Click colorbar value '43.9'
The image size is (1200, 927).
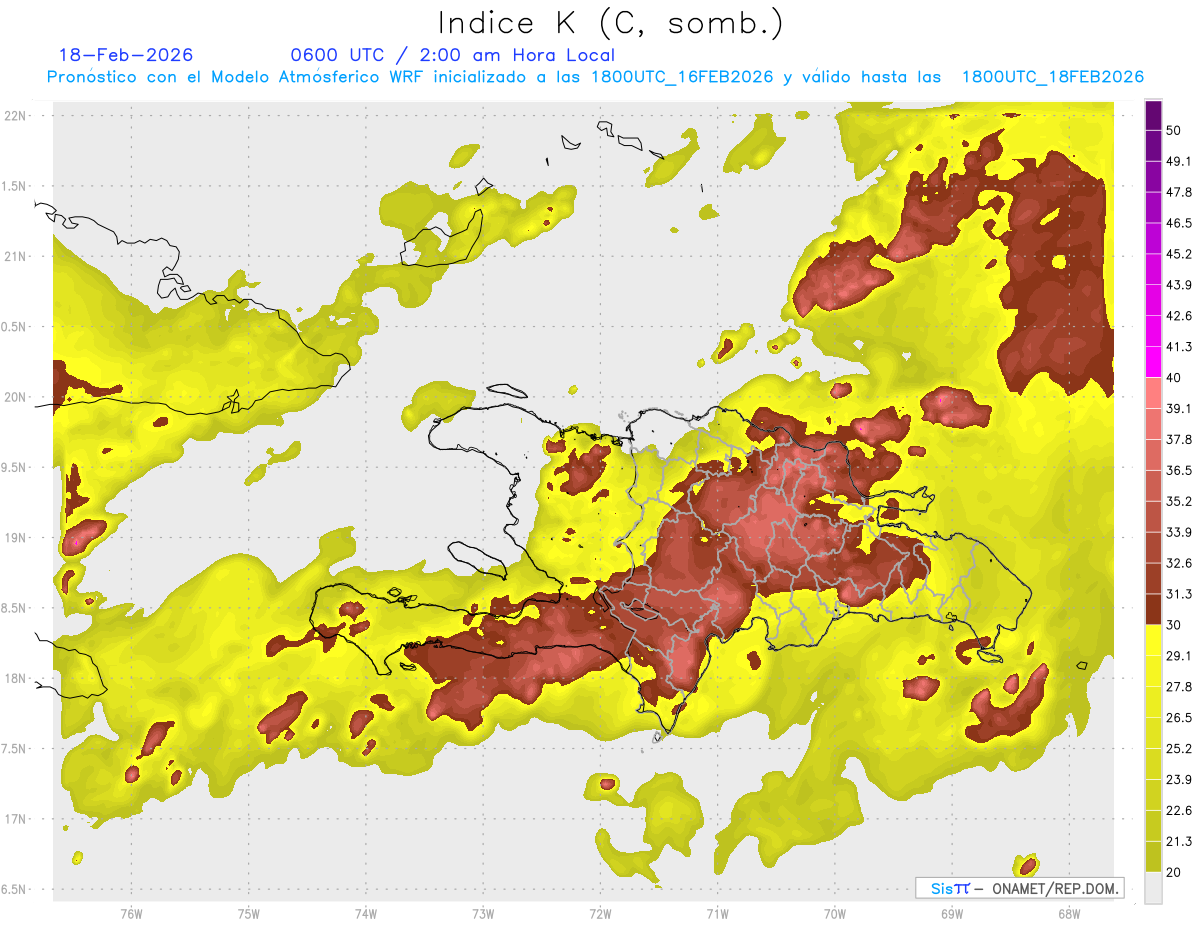pyautogui.click(x=1179, y=285)
